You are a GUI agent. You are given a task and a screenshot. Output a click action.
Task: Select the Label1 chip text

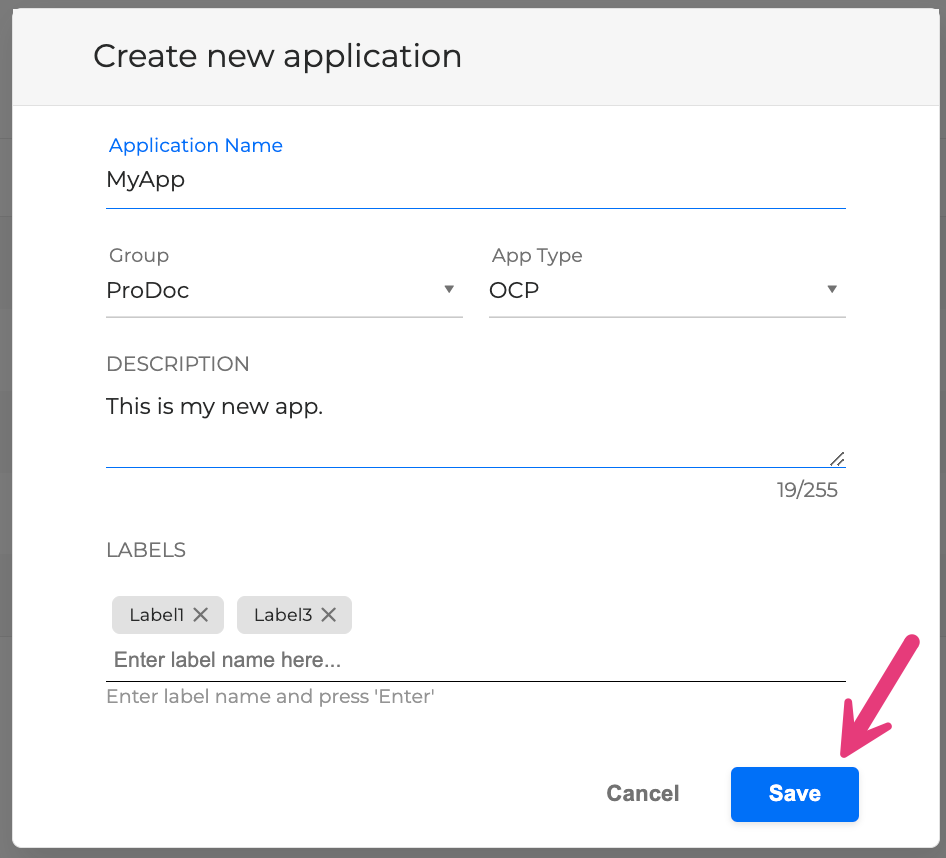157,615
